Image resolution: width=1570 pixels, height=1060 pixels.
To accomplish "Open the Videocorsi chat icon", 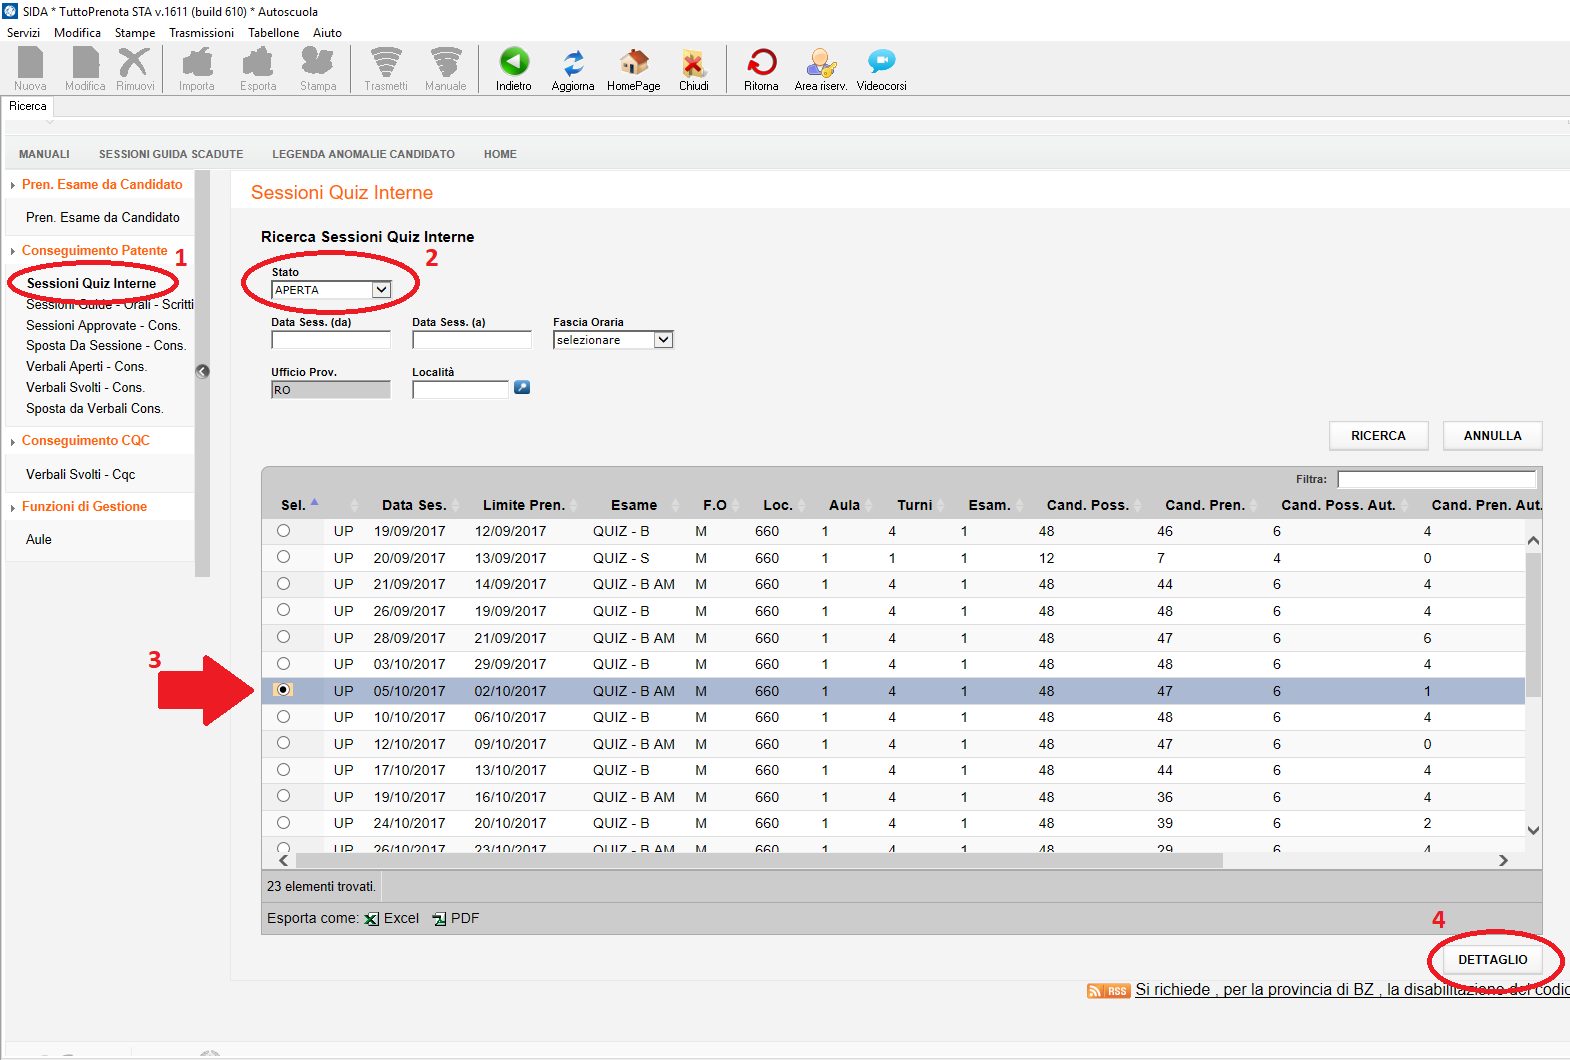I will (x=881, y=63).
